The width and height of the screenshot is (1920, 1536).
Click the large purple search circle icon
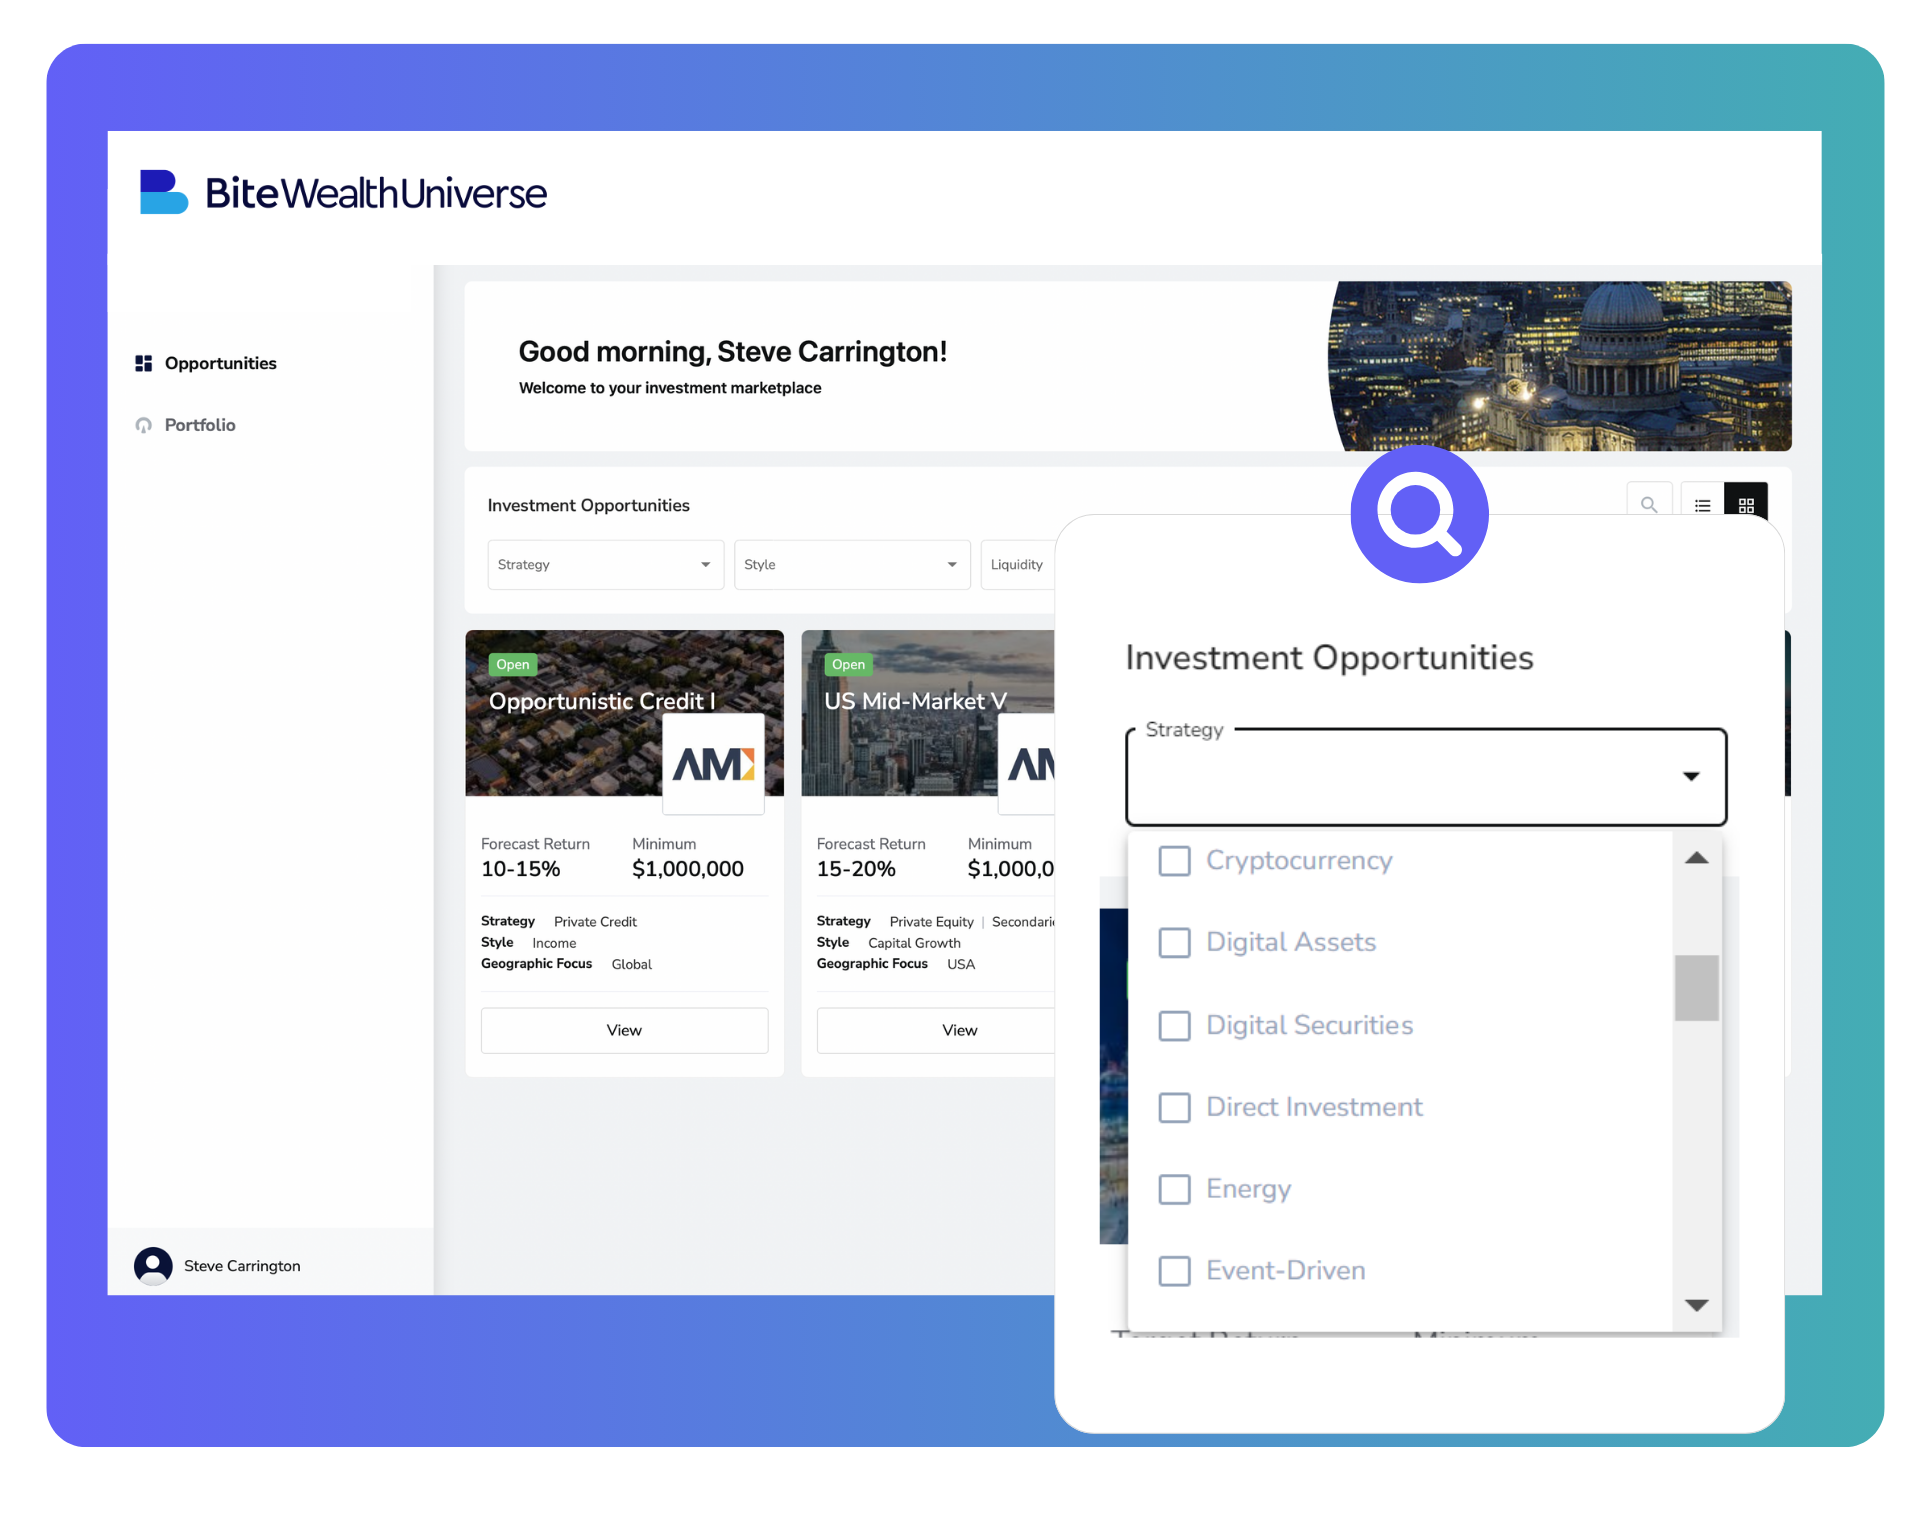(x=1419, y=514)
